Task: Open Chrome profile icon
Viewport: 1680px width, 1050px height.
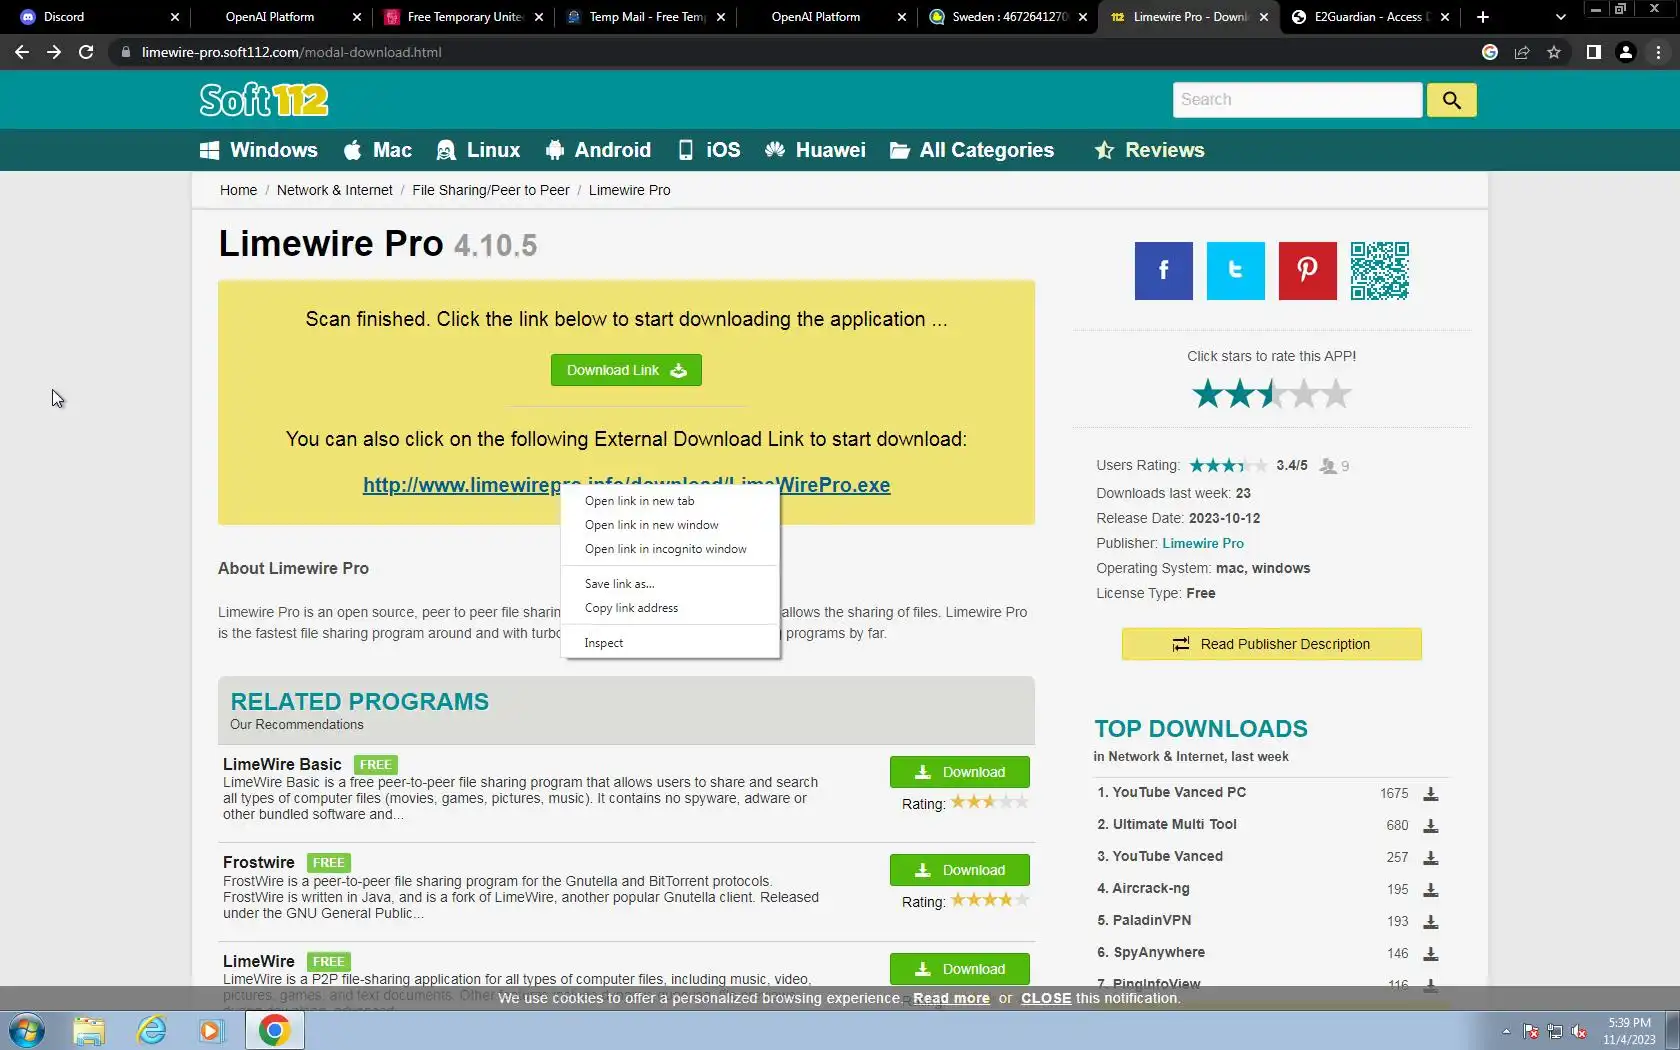Action: point(1625,52)
